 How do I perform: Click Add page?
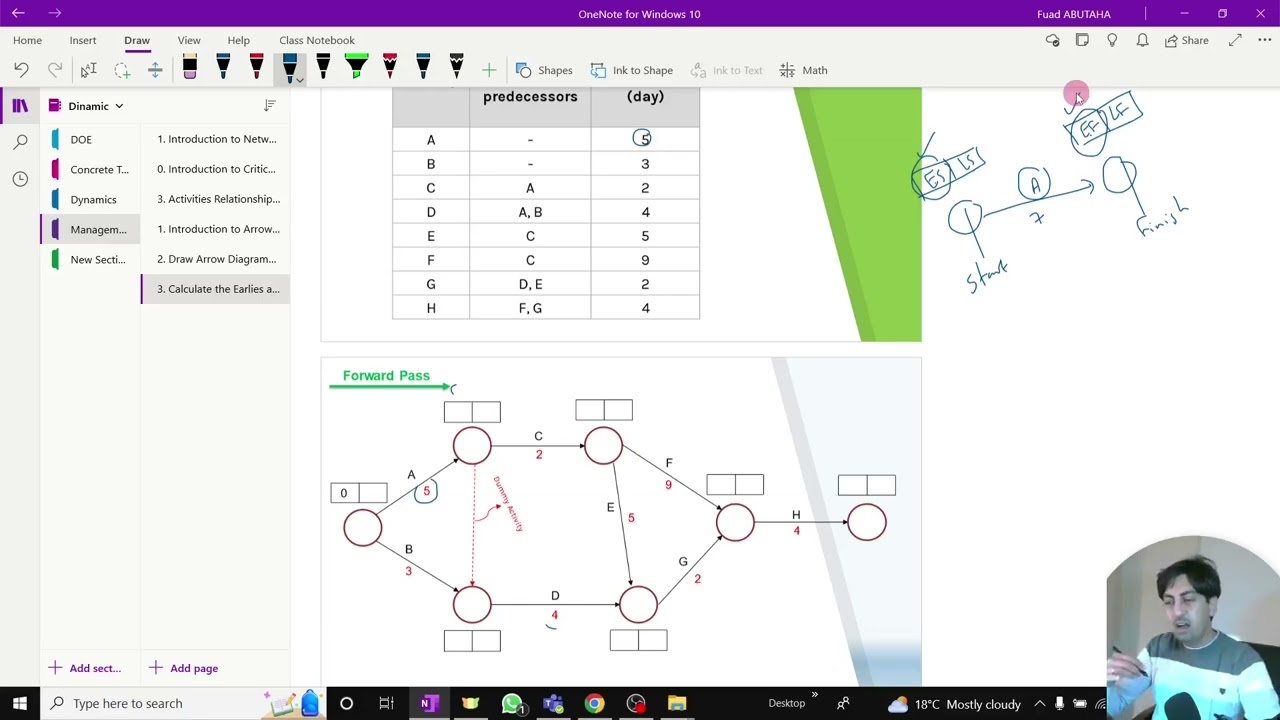pos(184,668)
